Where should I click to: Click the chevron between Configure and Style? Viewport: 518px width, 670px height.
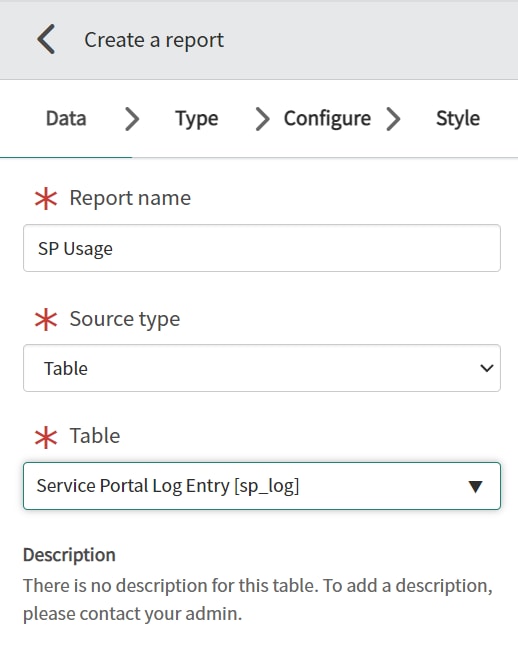(x=393, y=119)
